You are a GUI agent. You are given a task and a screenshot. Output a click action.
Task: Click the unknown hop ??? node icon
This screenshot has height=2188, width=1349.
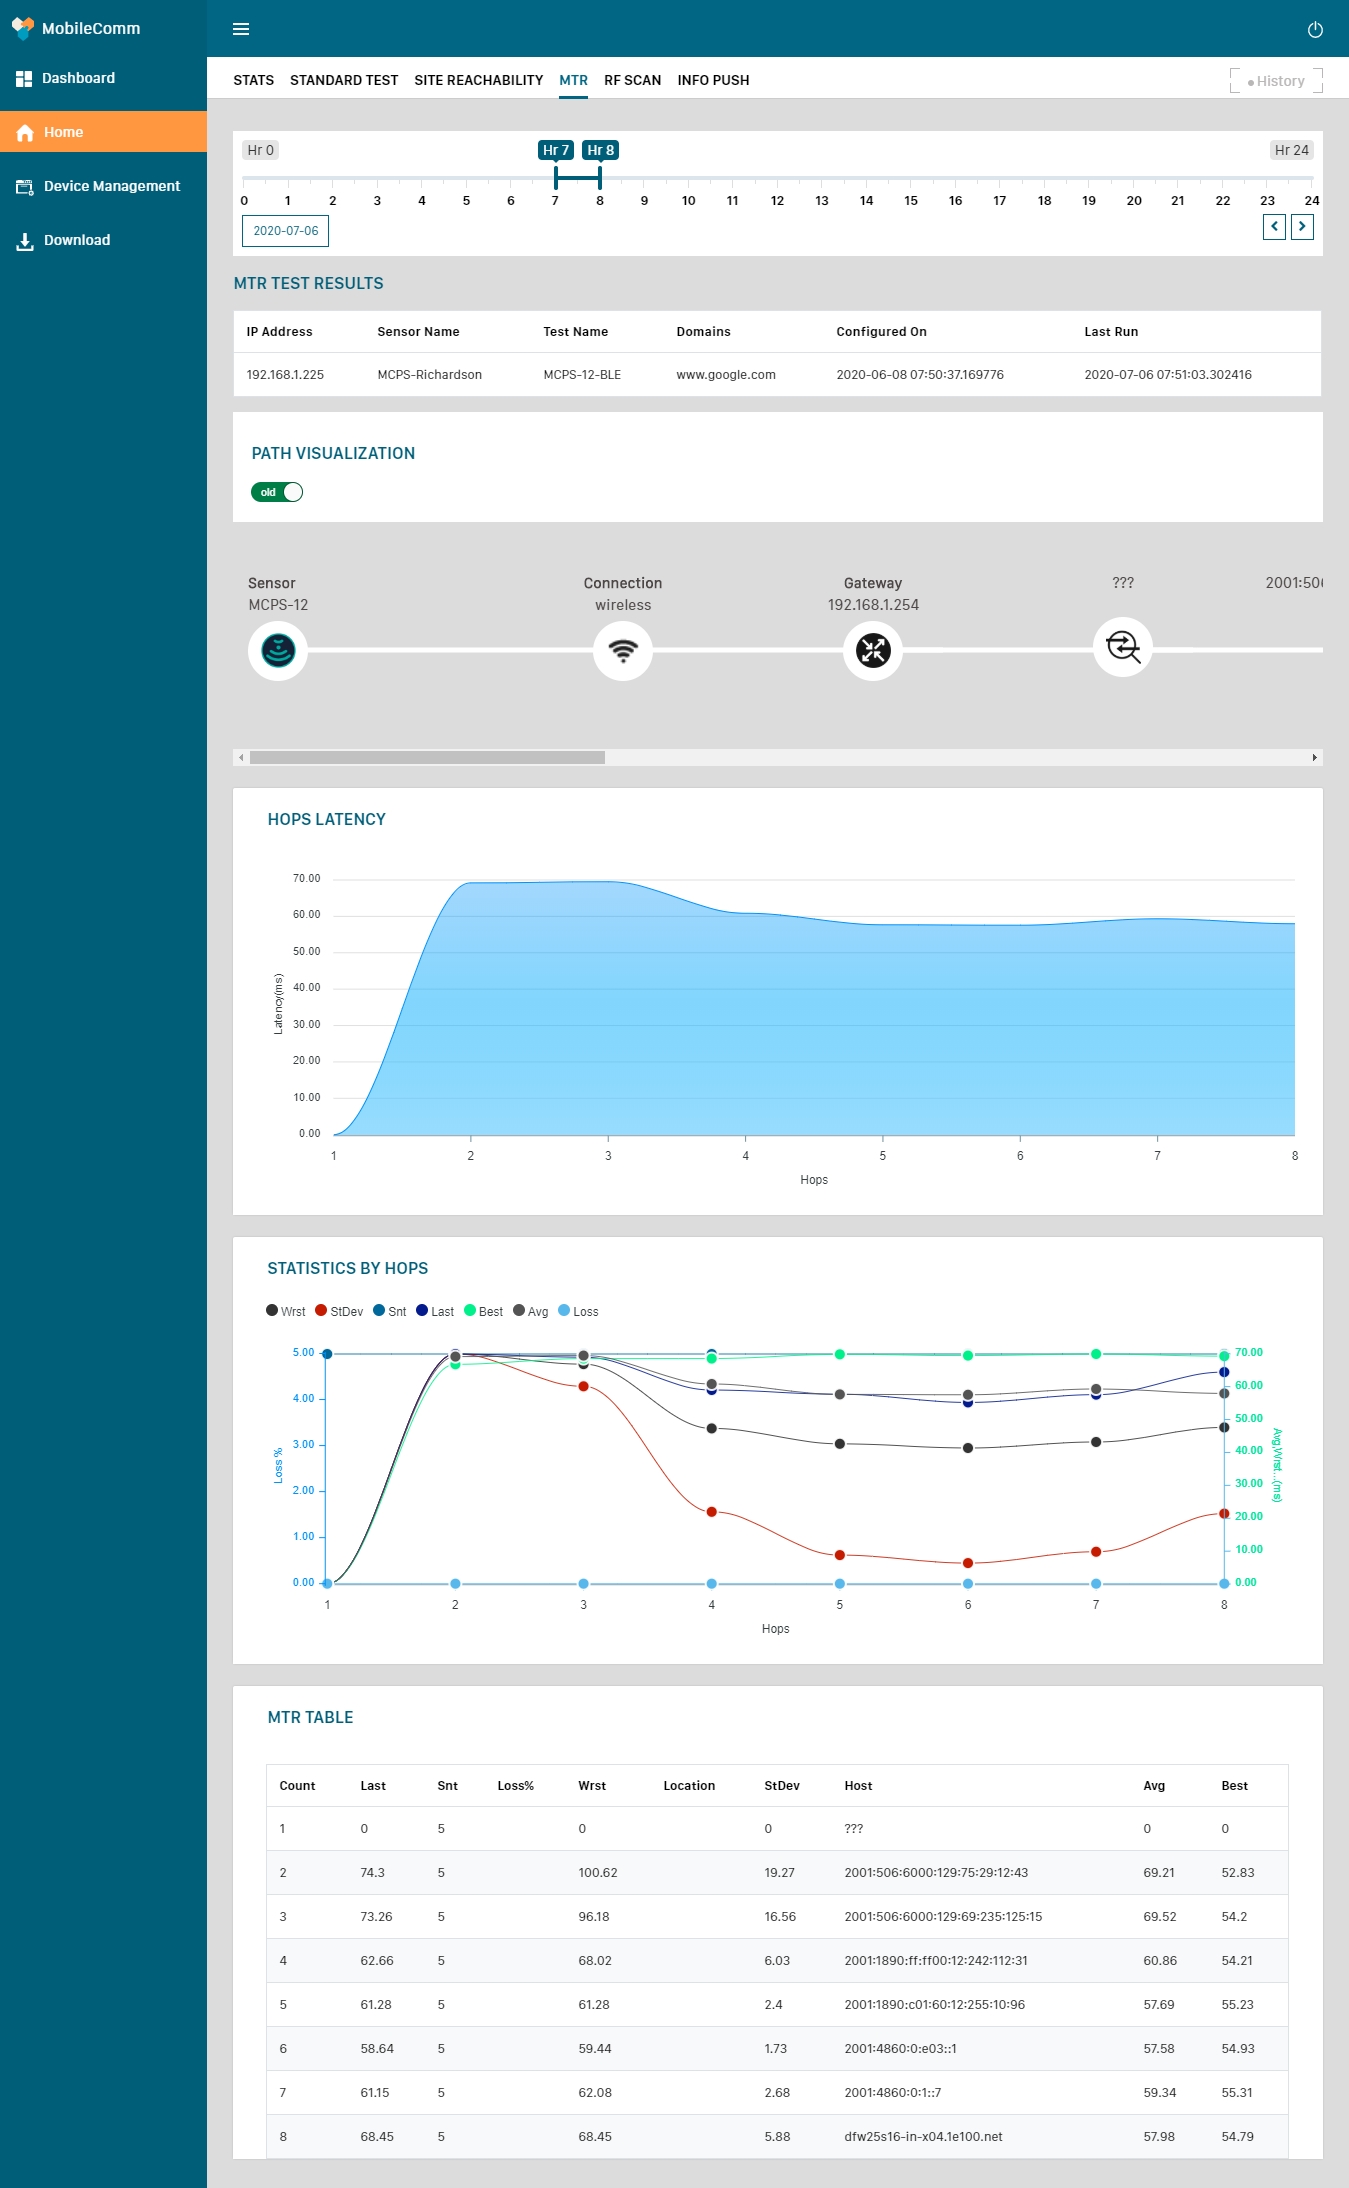click(x=1123, y=647)
